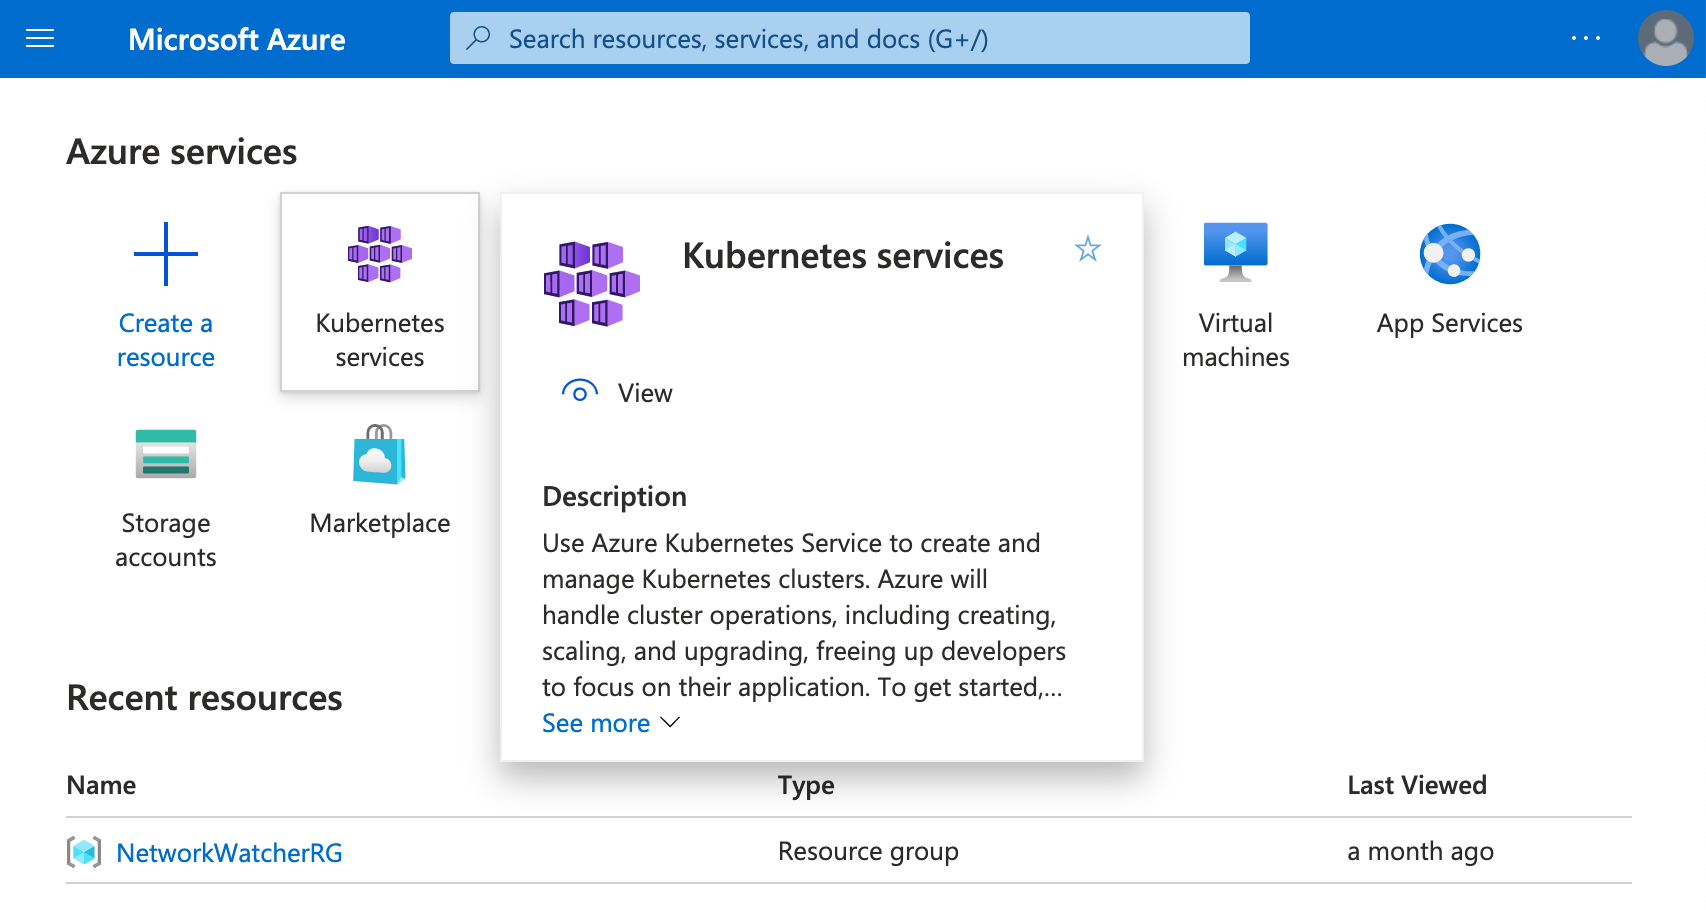Viewport: 1706px width, 910px height.
Task: Click the Virtual machines label
Action: pyautogui.click(x=1236, y=340)
